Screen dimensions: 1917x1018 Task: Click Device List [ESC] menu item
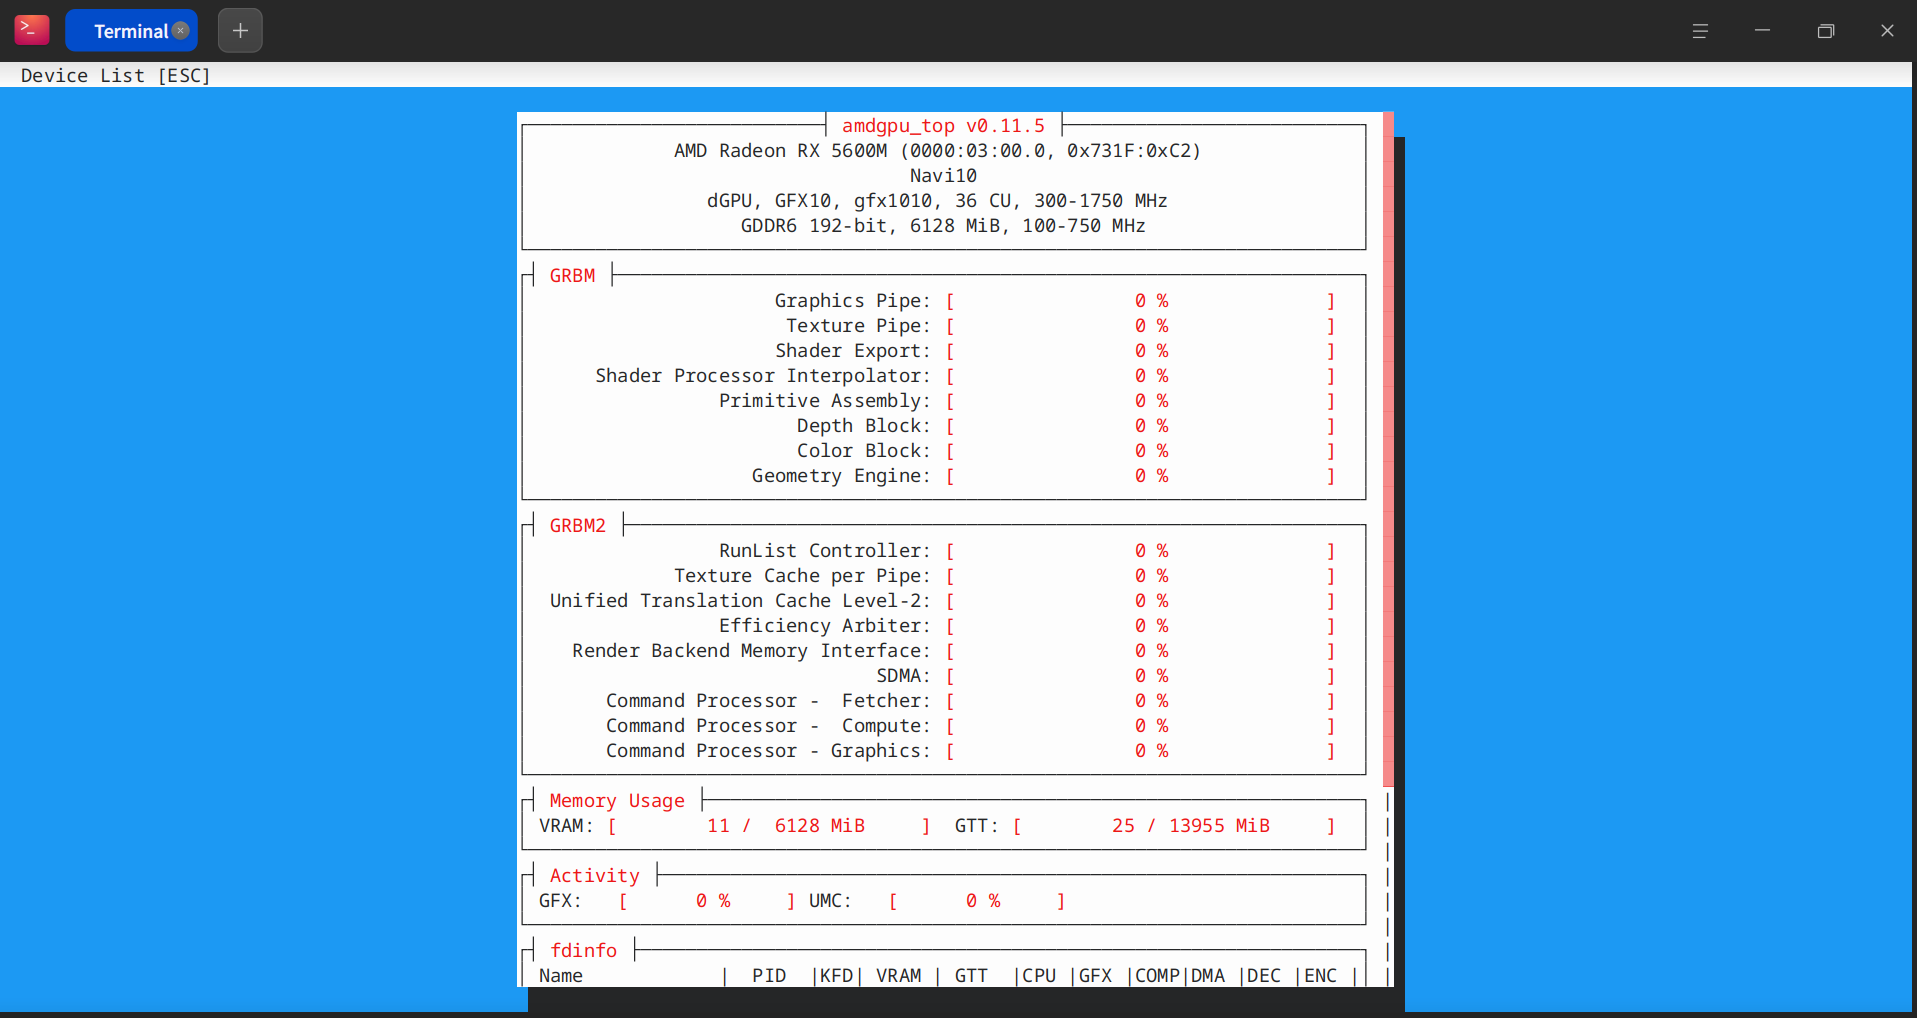coord(116,75)
